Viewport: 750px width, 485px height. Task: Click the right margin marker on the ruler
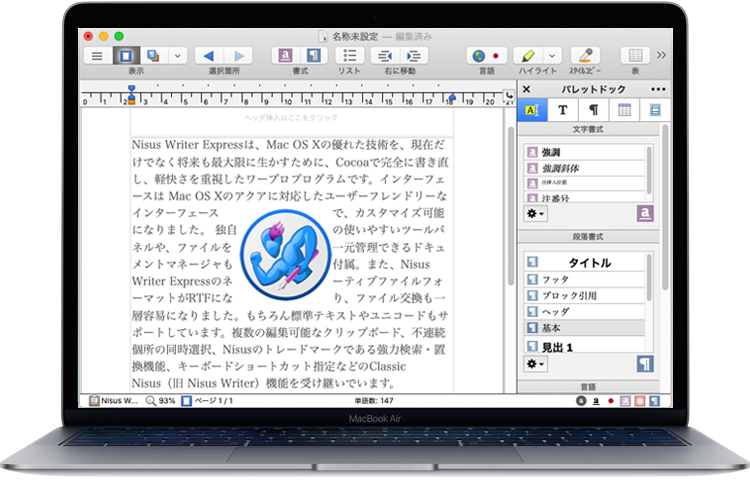coord(452,98)
